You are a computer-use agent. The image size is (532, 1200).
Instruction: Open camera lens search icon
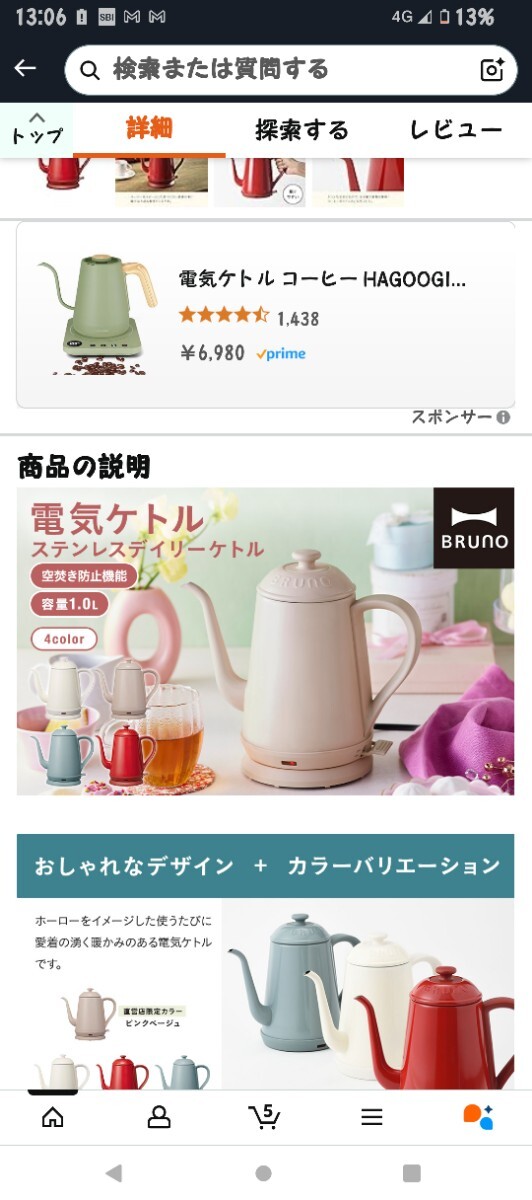(492, 69)
